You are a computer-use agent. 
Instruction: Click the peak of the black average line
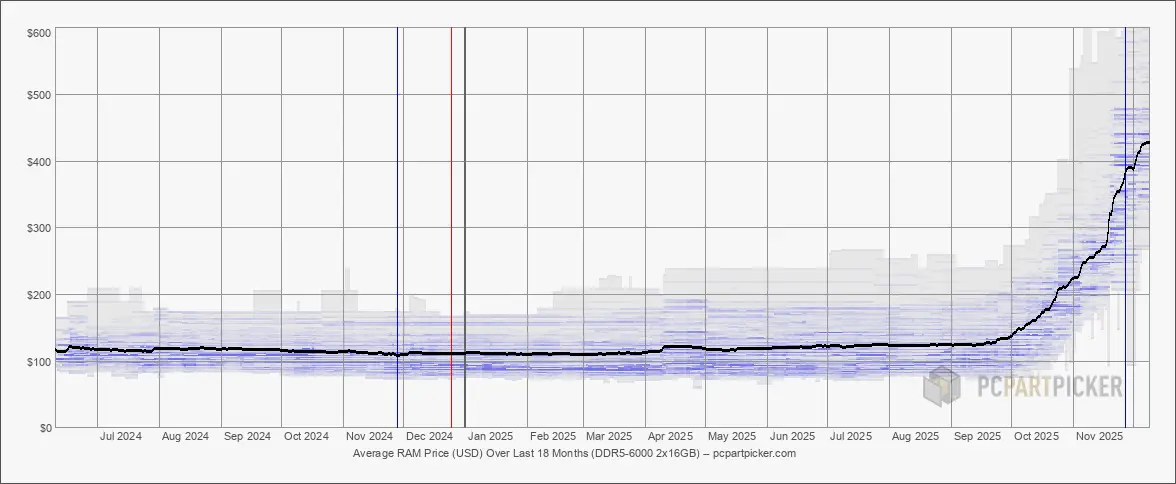tap(1146, 143)
